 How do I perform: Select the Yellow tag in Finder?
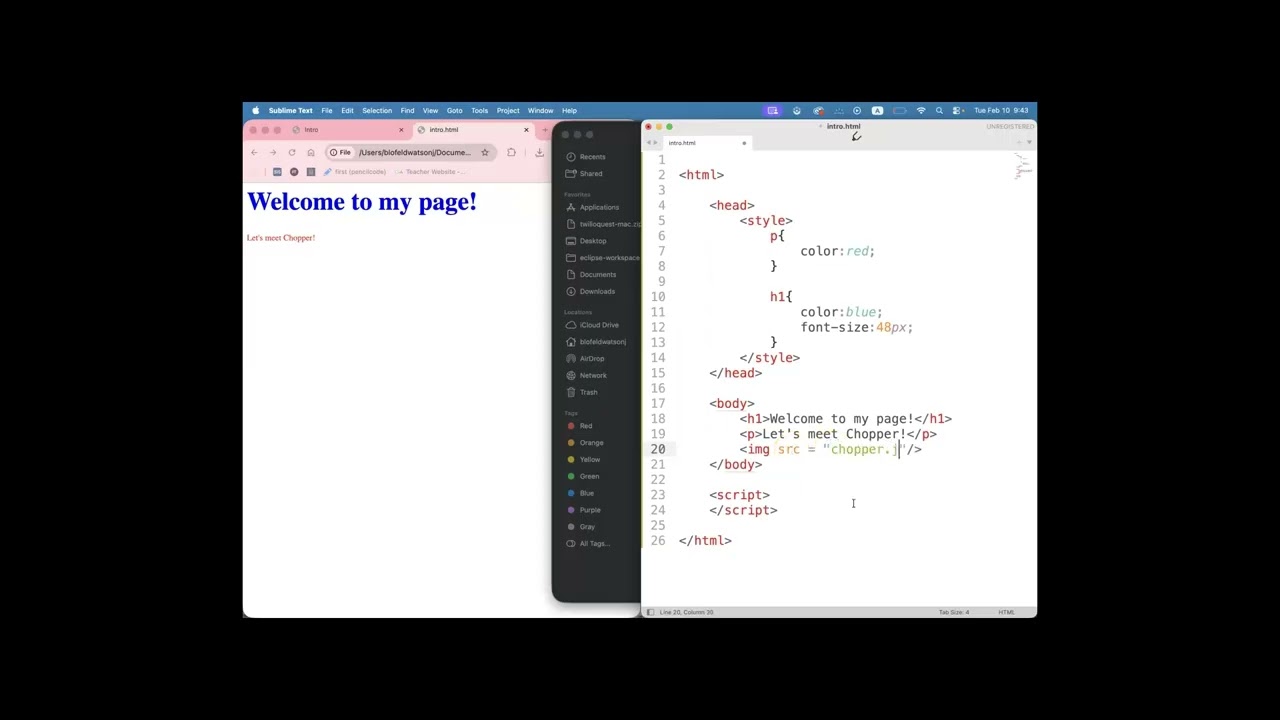pyautogui.click(x=584, y=460)
